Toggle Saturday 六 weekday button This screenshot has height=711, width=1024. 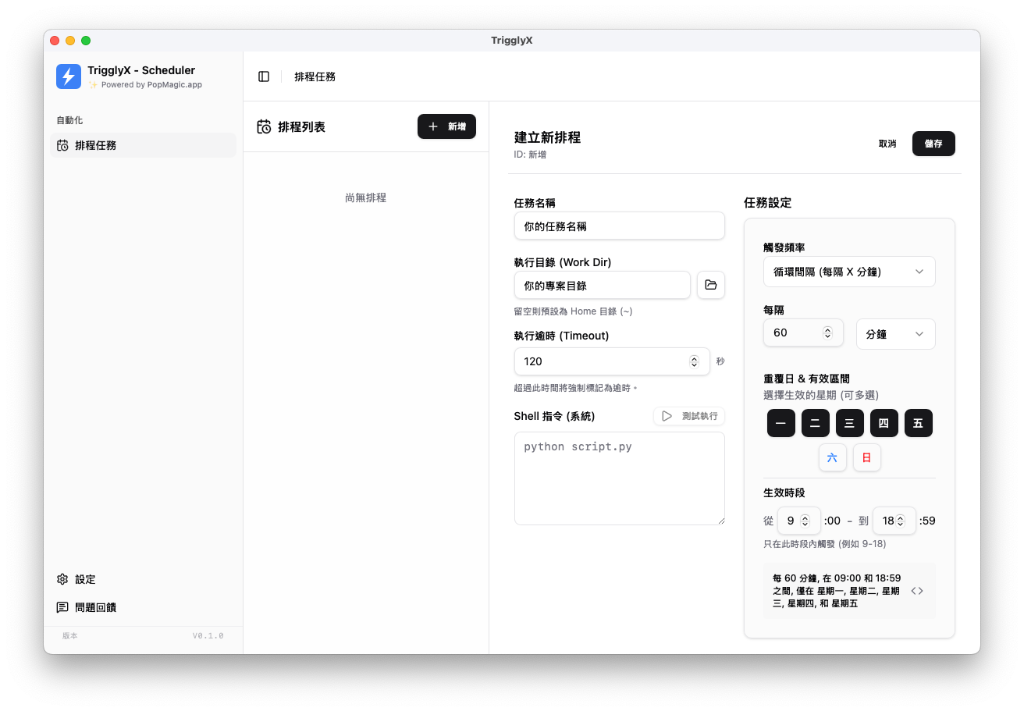[832, 458]
